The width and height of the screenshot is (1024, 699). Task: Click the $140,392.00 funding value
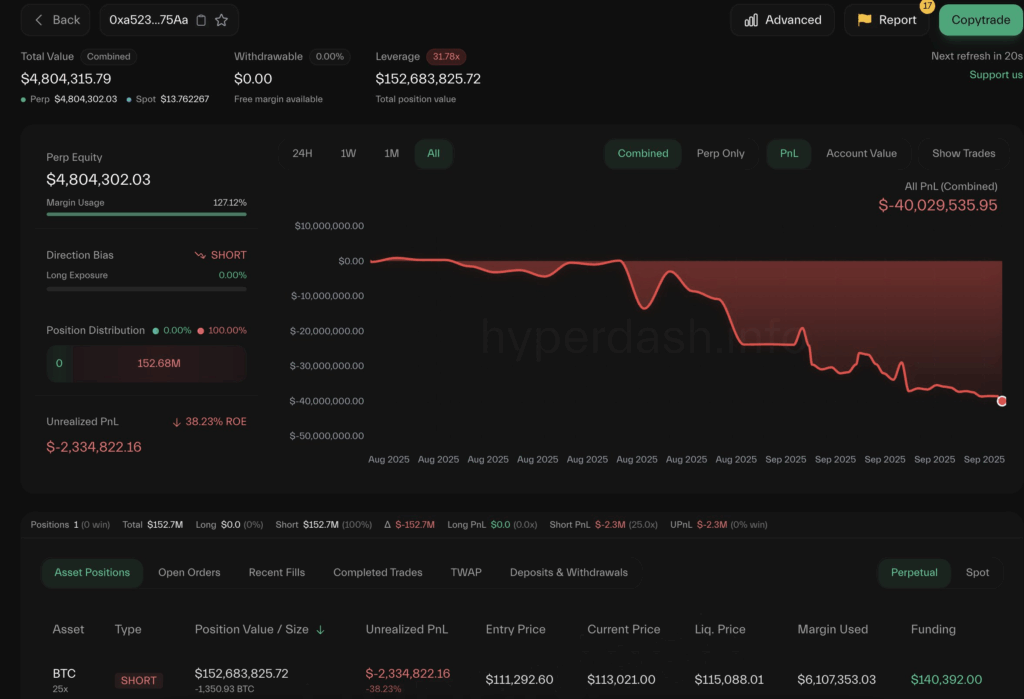pos(946,680)
